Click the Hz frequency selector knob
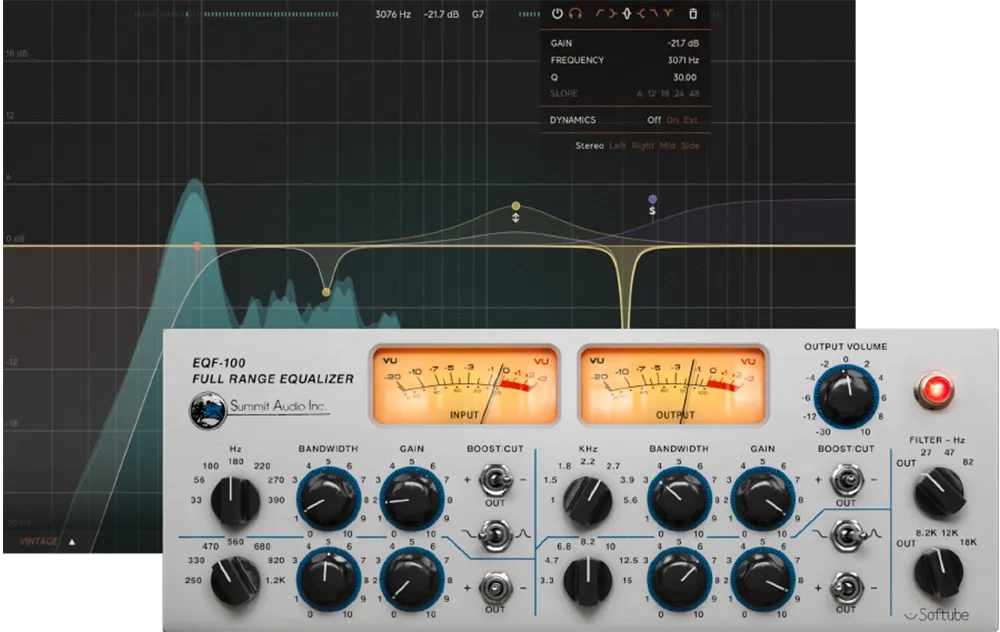The image size is (1000, 632). pos(235,501)
